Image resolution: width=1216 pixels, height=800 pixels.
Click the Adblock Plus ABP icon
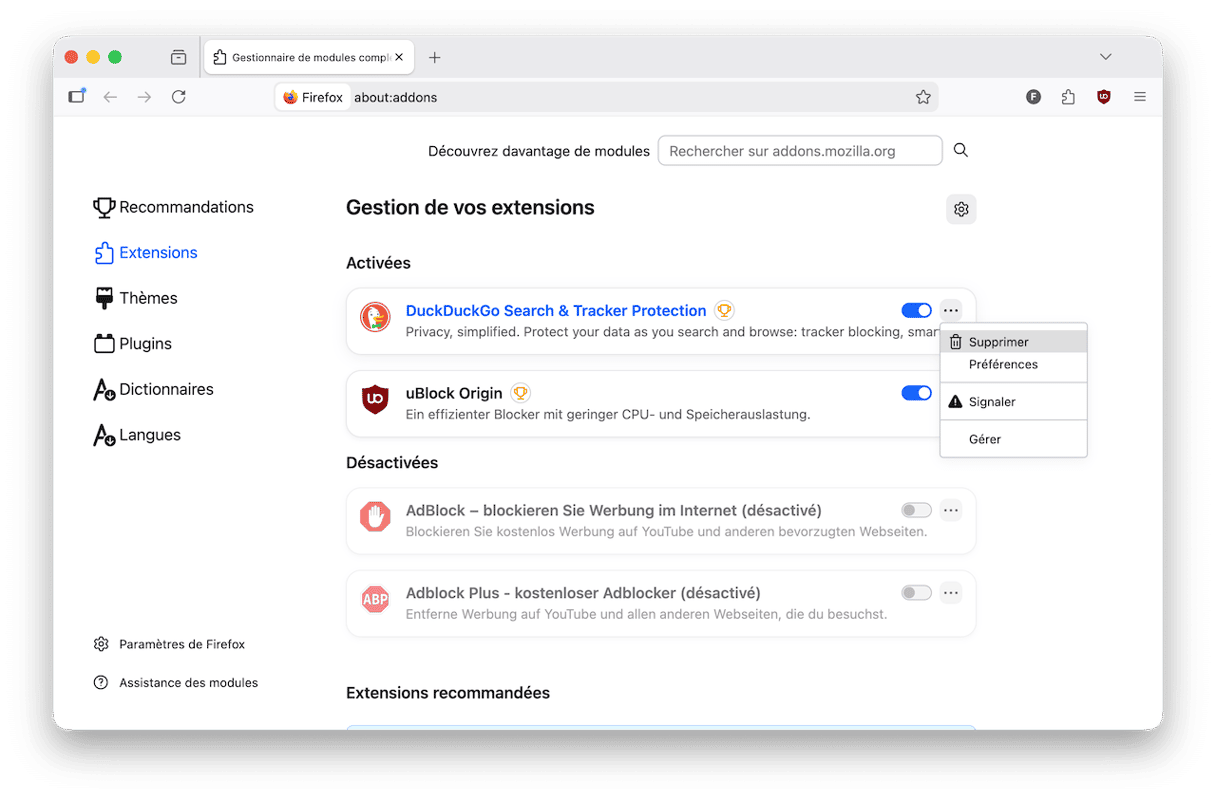point(375,600)
